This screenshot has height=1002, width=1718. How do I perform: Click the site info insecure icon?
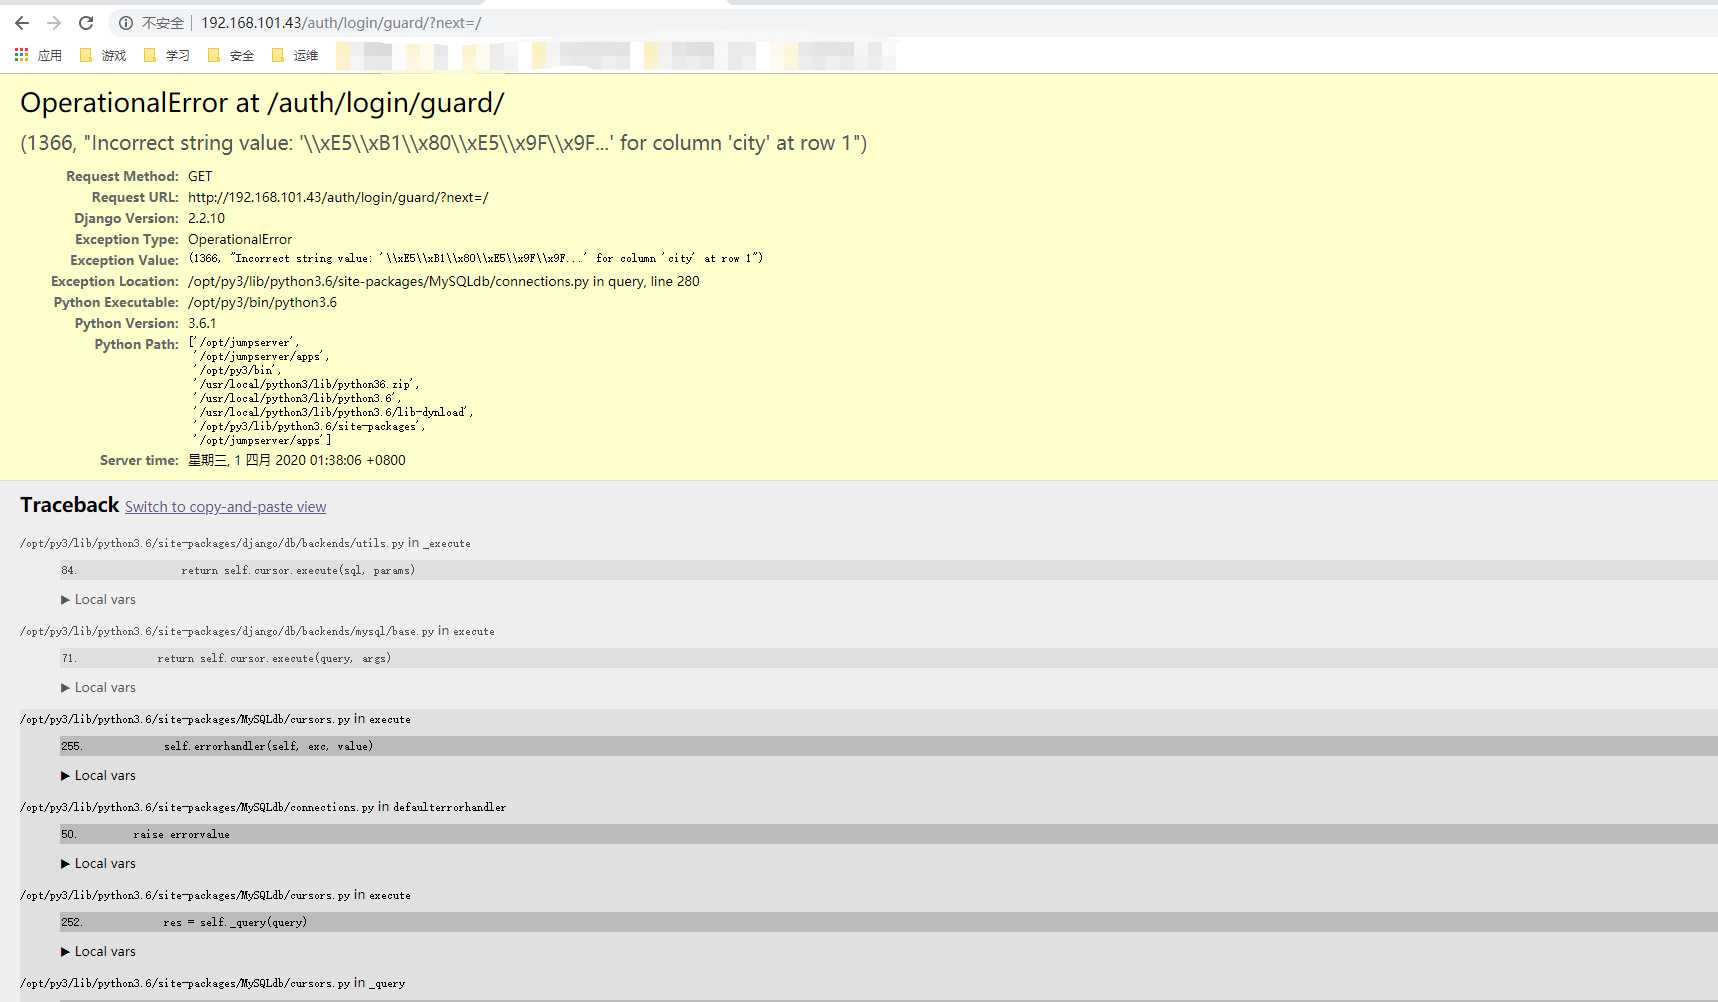(126, 23)
